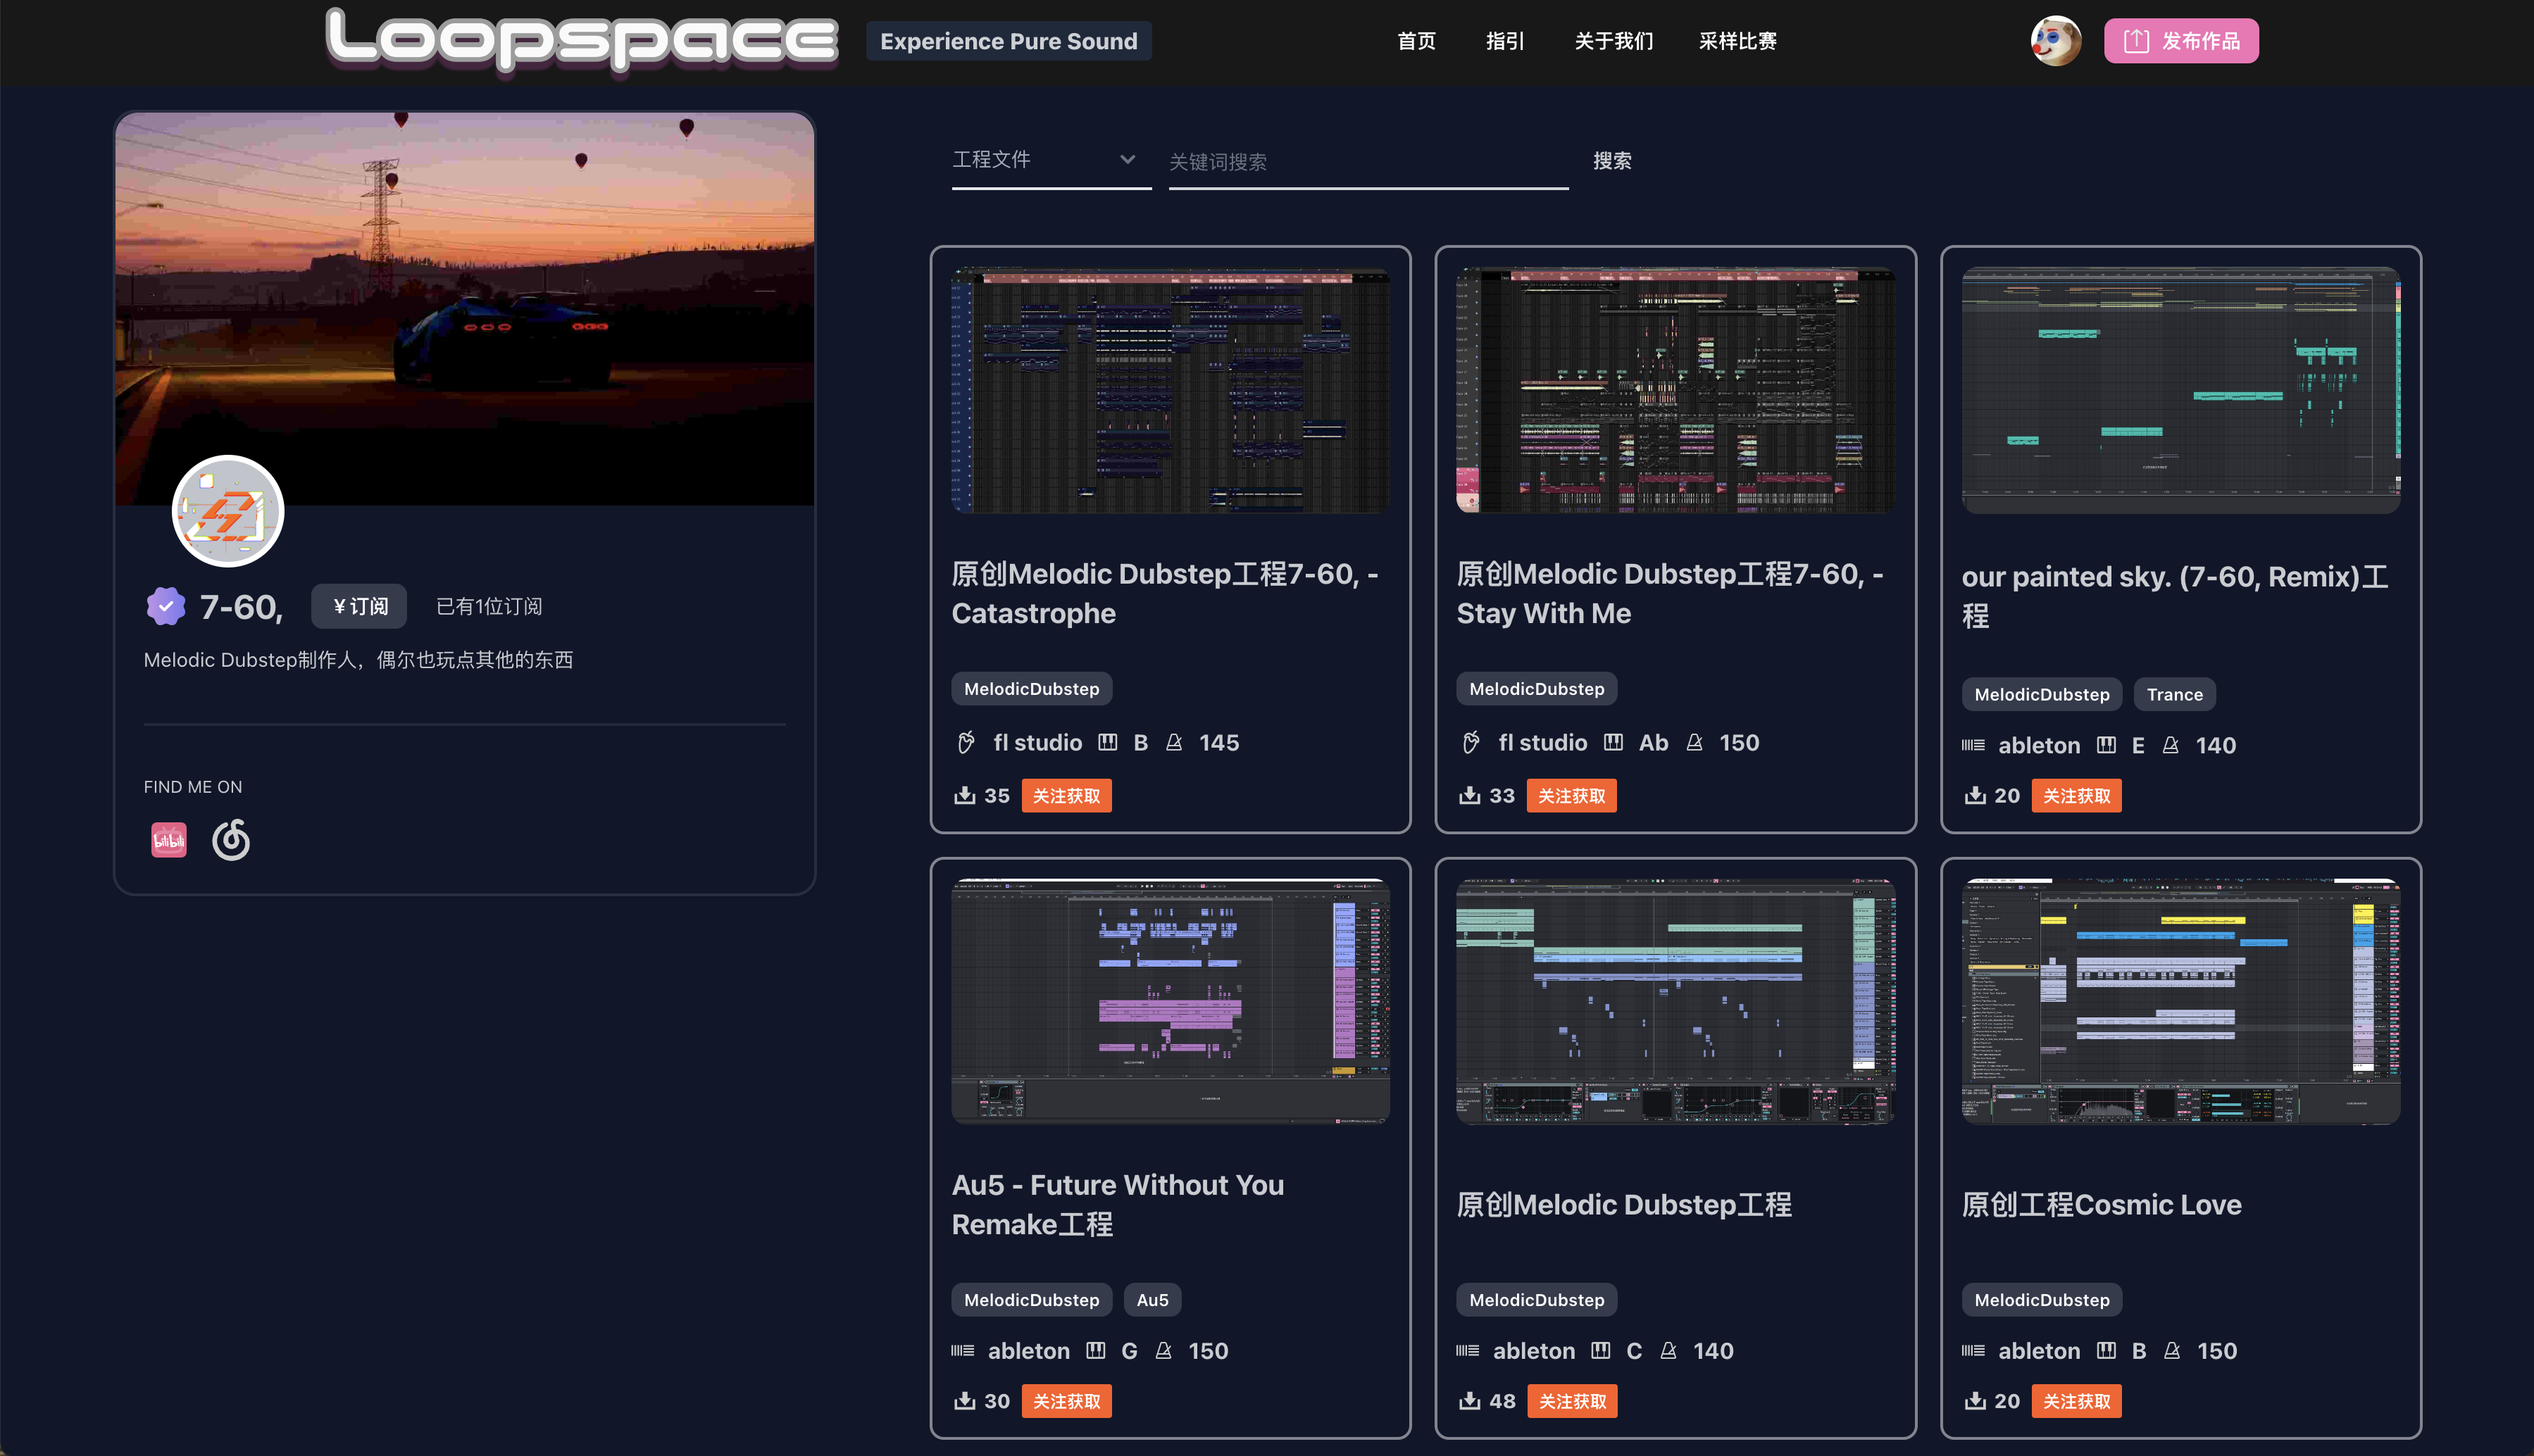
Task: Click the 搜索 search button
Action: pos(1611,160)
